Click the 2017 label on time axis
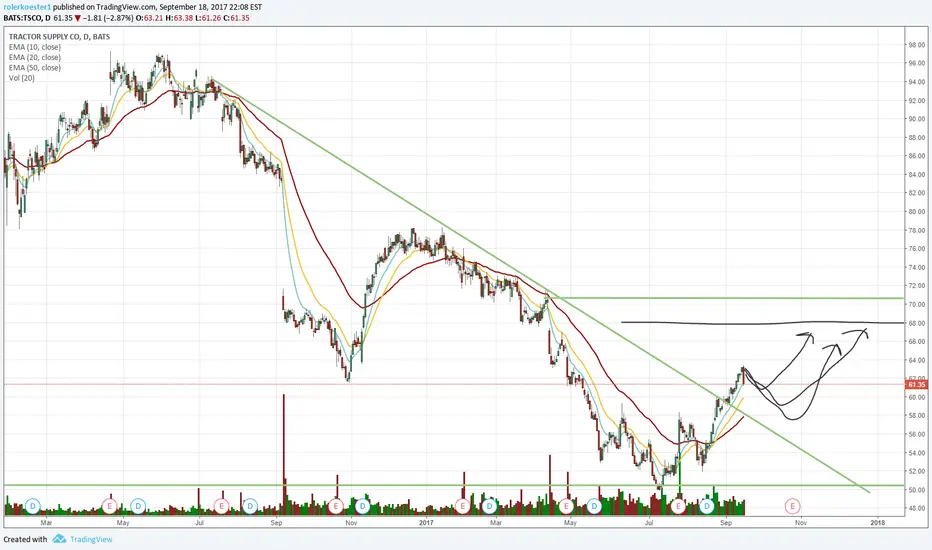 click(426, 523)
